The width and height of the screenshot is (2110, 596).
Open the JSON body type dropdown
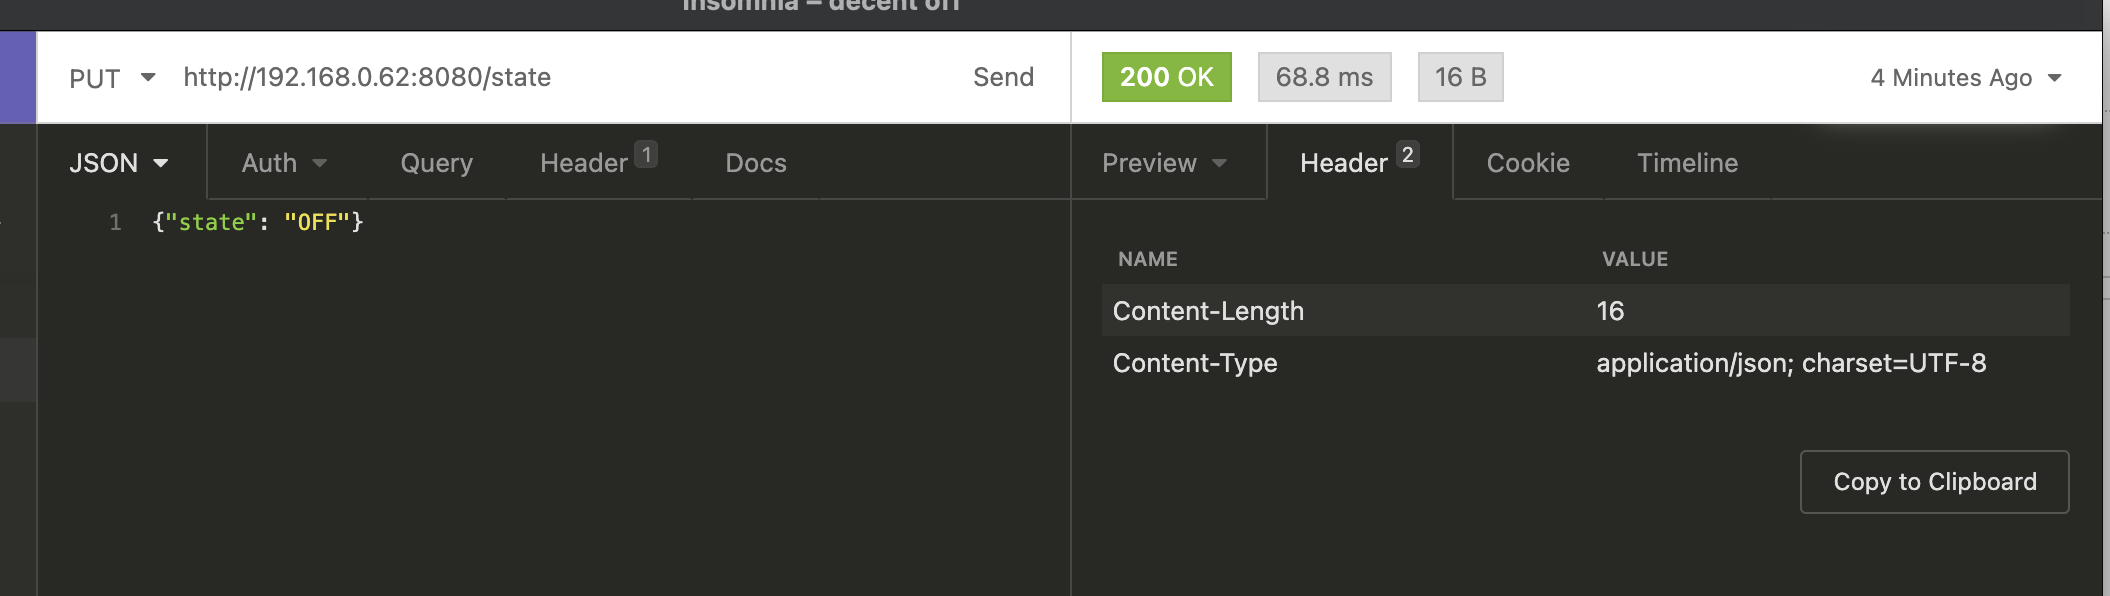pyautogui.click(x=118, y=163)
